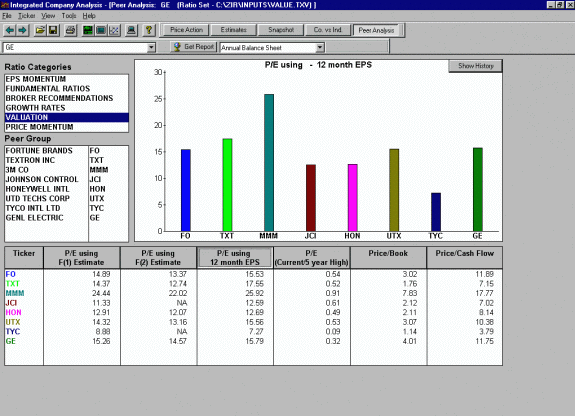575x416 pixels.
Task: Click the JCI ticker in the table
Action: pyautogui.click(x=11, y=303)
